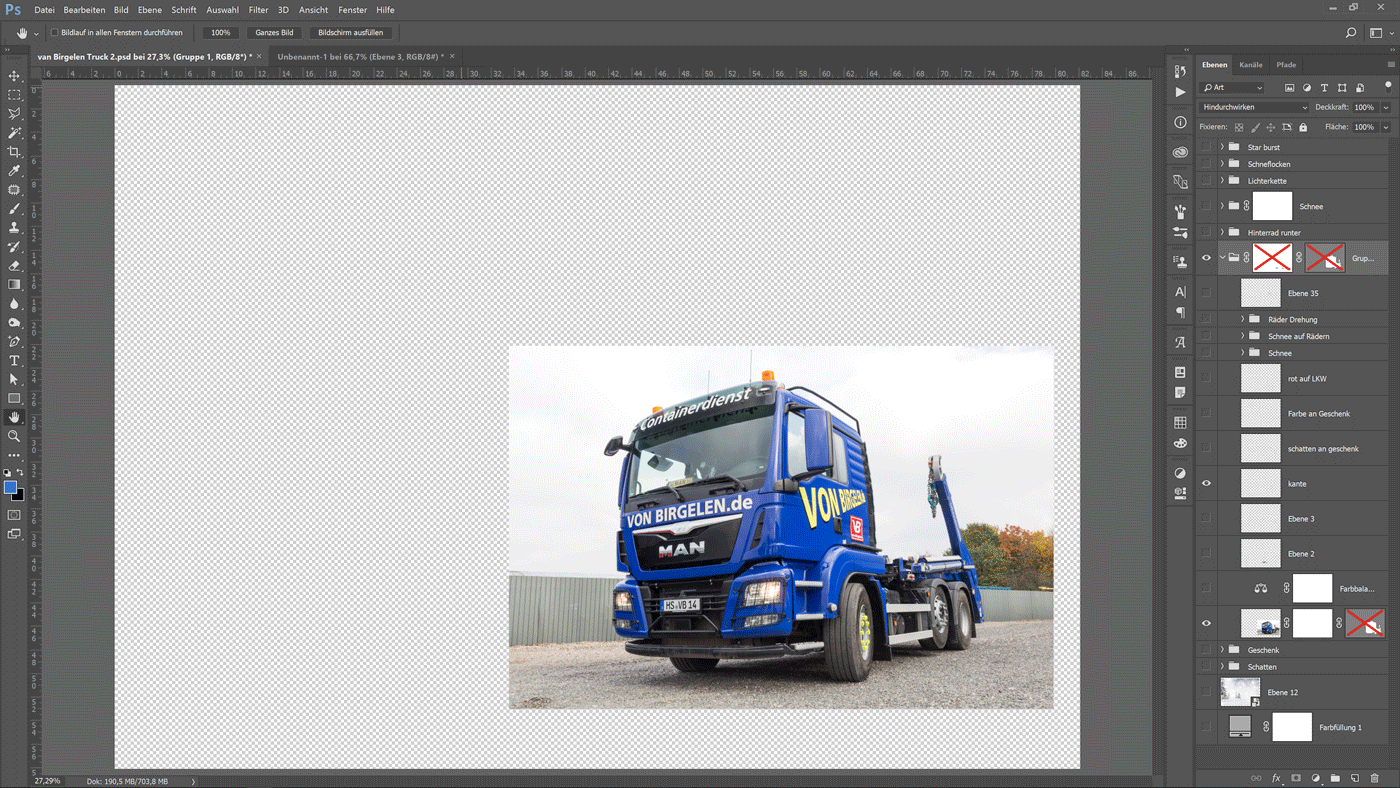The image size is (1400, 788).
Task: Expand the Geschenk group
Action: (1222, 650)
